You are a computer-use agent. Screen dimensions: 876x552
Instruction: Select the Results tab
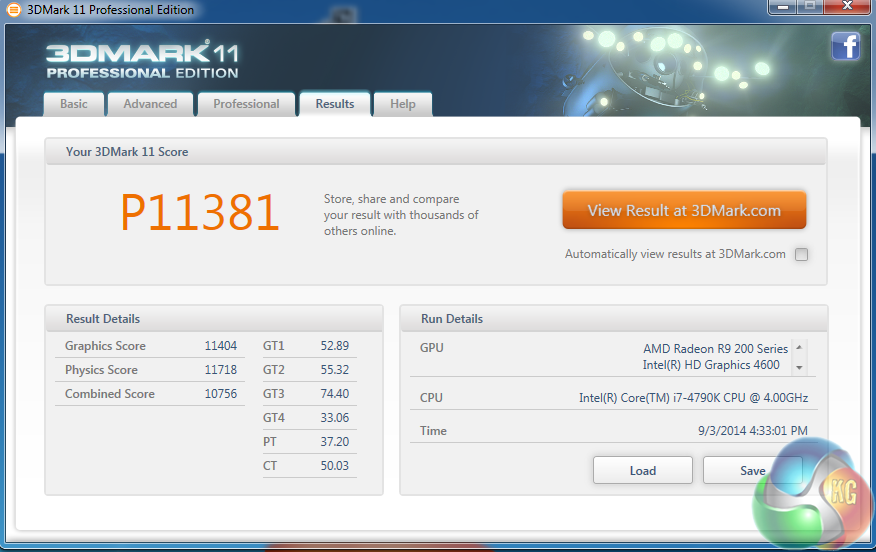[x=335, y=104]
